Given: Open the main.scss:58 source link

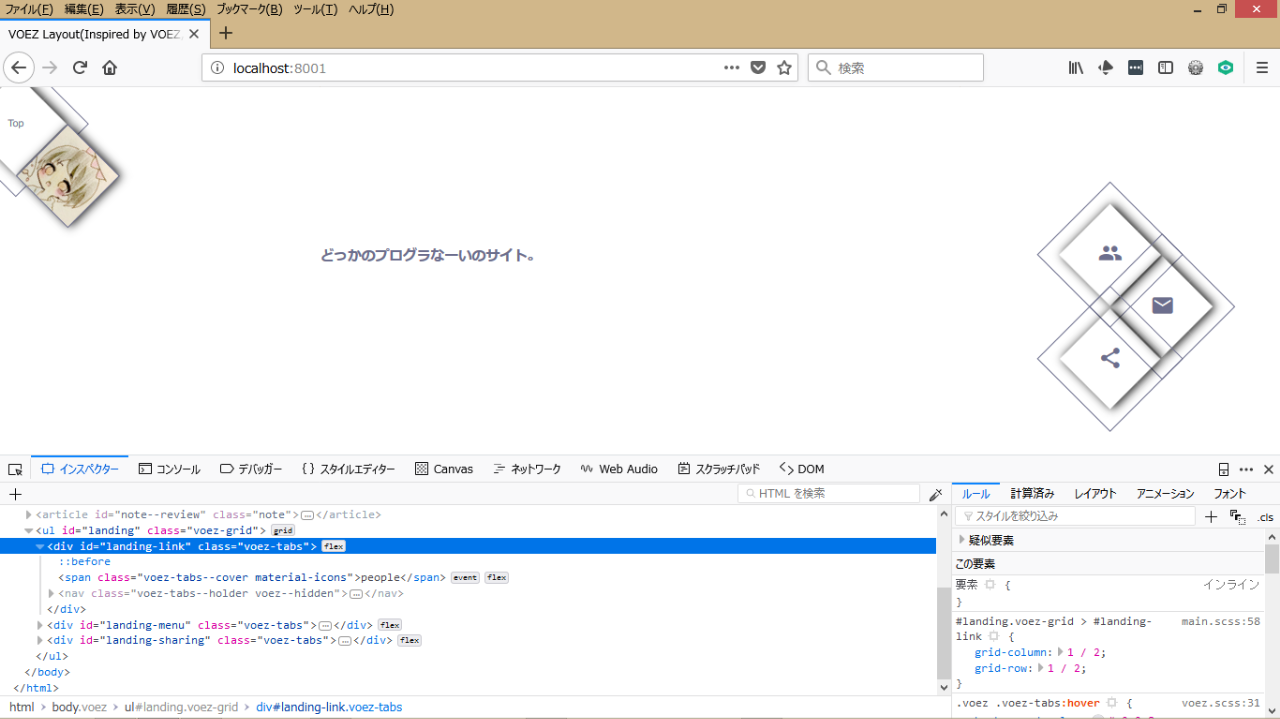Looking at the screenshot, I should pos(1220,622).
